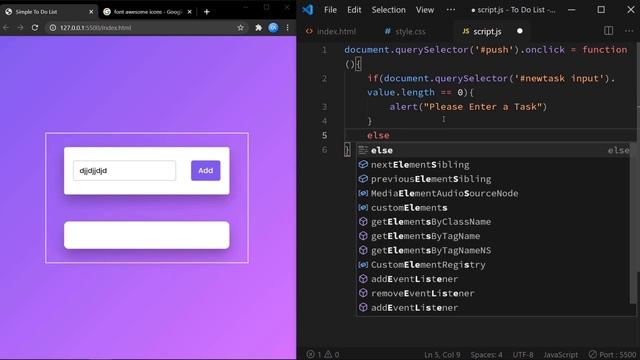Viewport: 640px width, 360px height.
Task: Pick customElements suggestion
Action: [x=494, y=207]
